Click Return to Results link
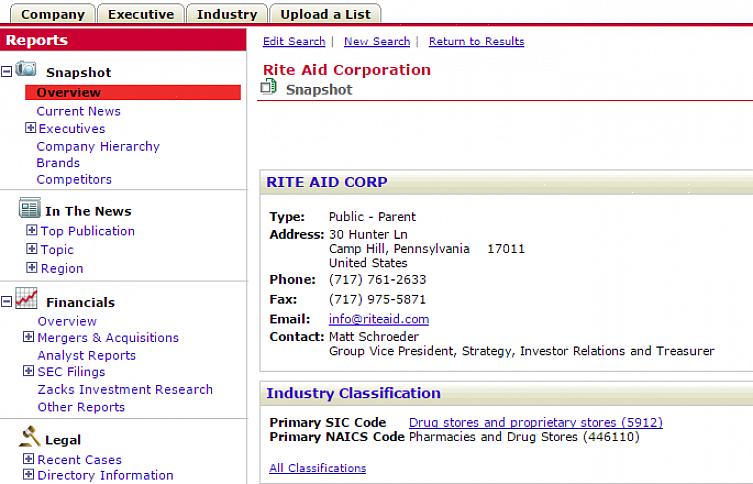Image resolution: width=753 pixels, height=484 pixels. point(476,41)
